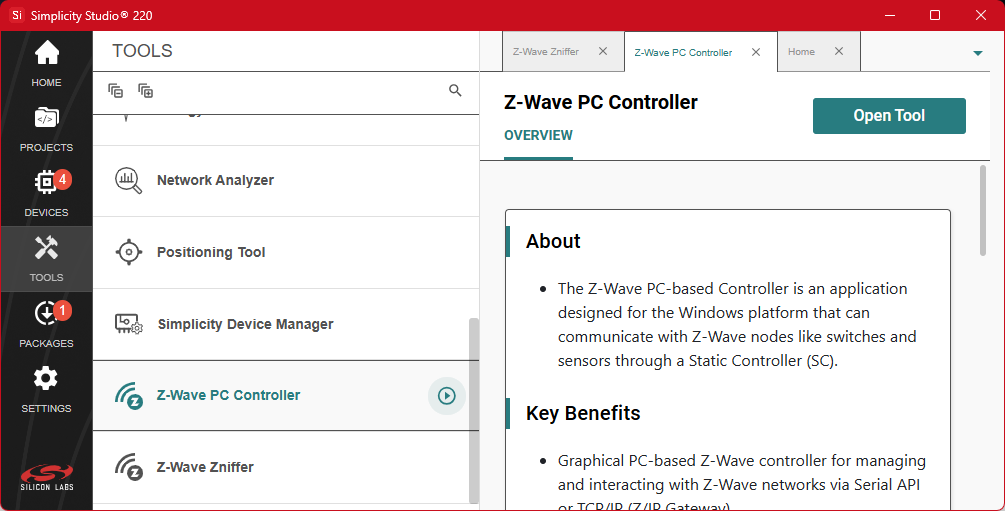Click the Simplicity Device Manager icon
Screen dimensions: 1005x511
[129, 324]
